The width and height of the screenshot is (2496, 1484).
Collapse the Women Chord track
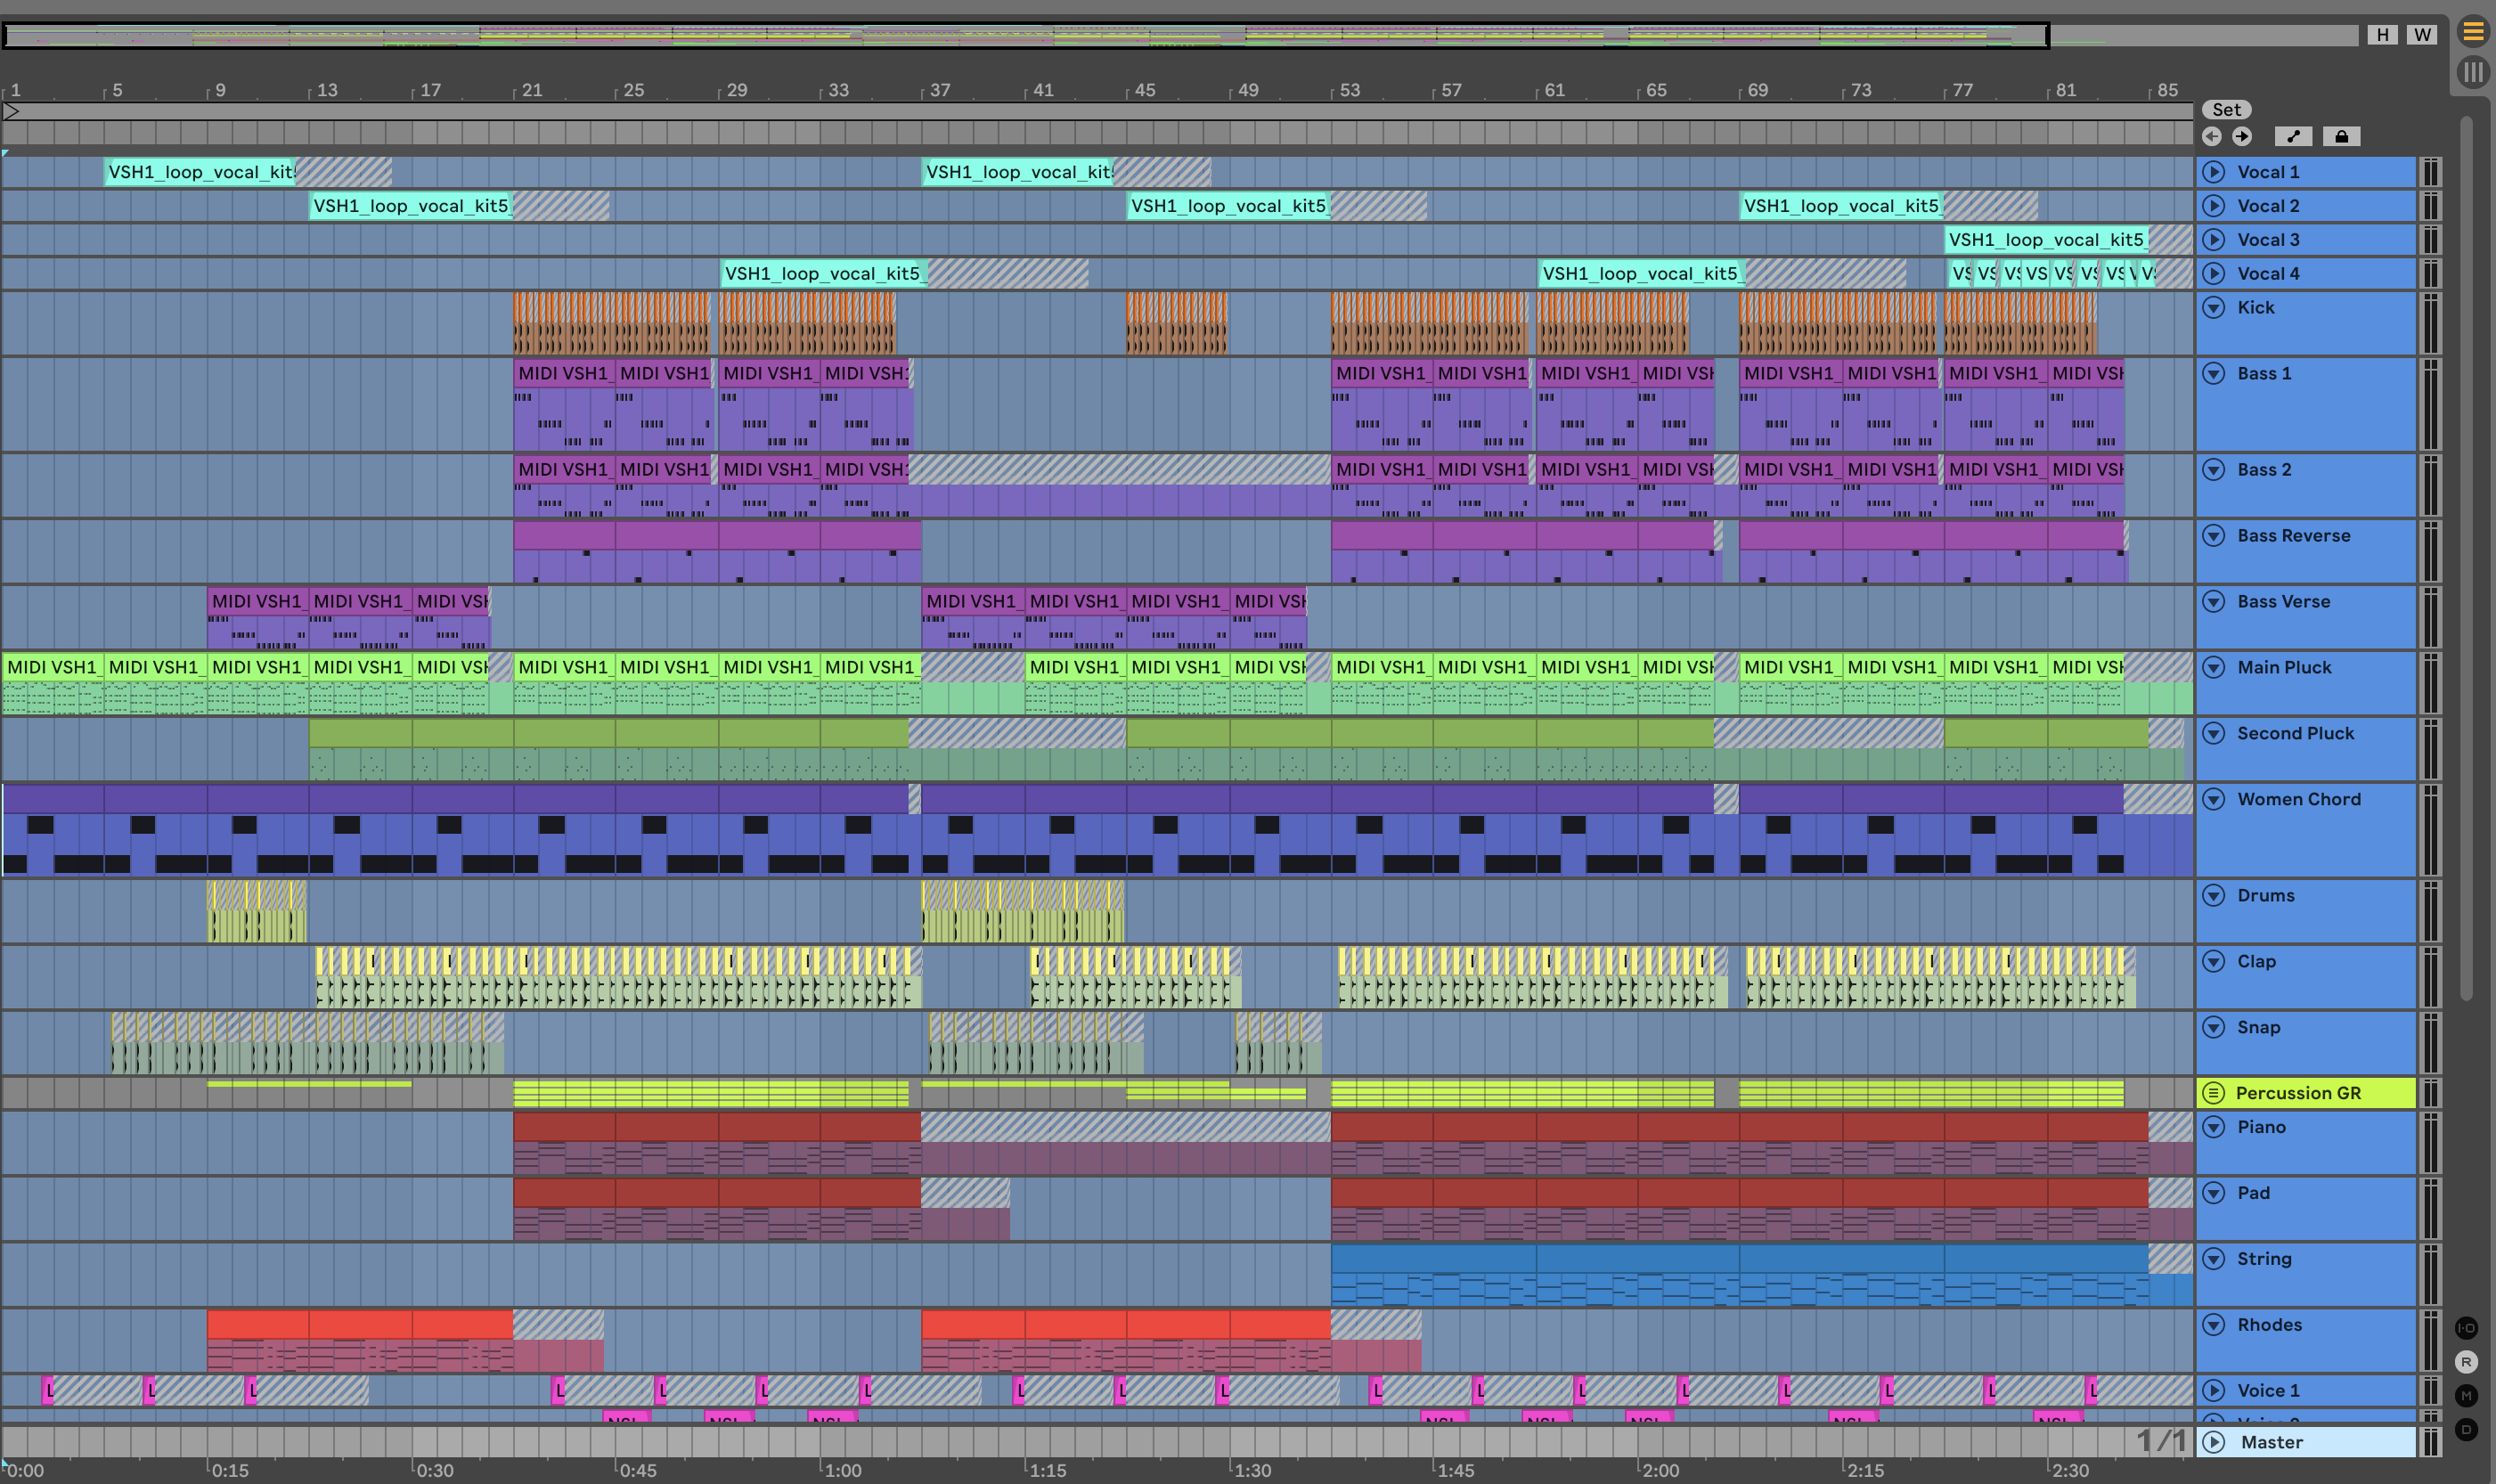point(2214,799)
